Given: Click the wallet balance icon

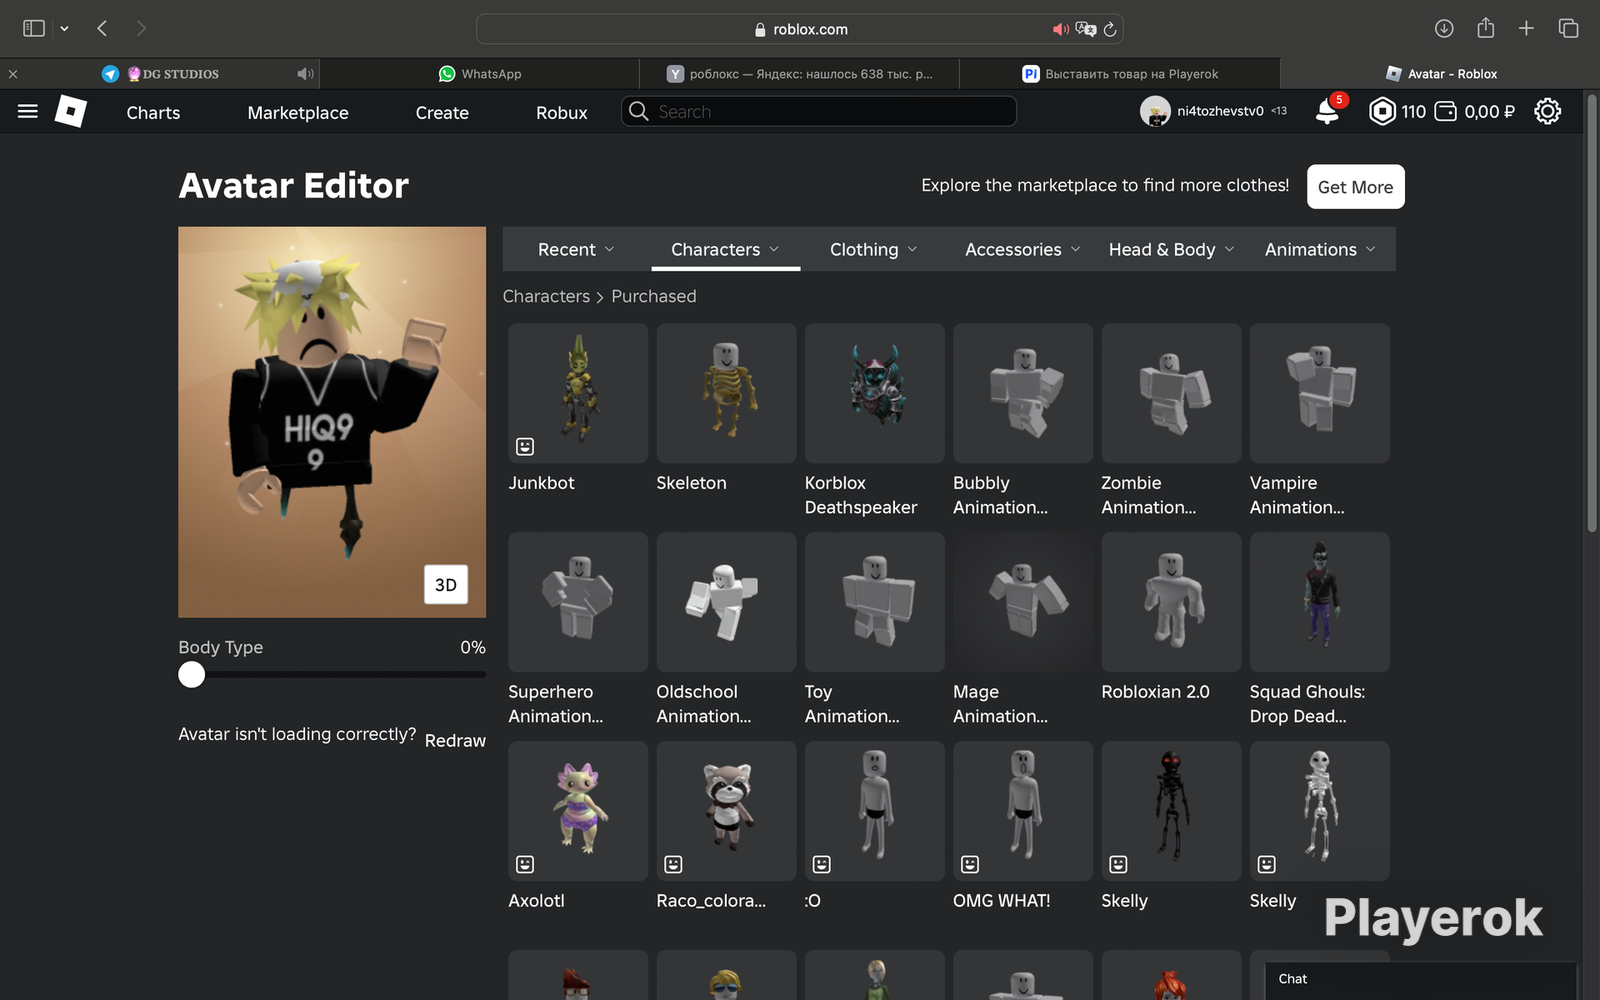Looking at the screenshot, I should 1445,111.
